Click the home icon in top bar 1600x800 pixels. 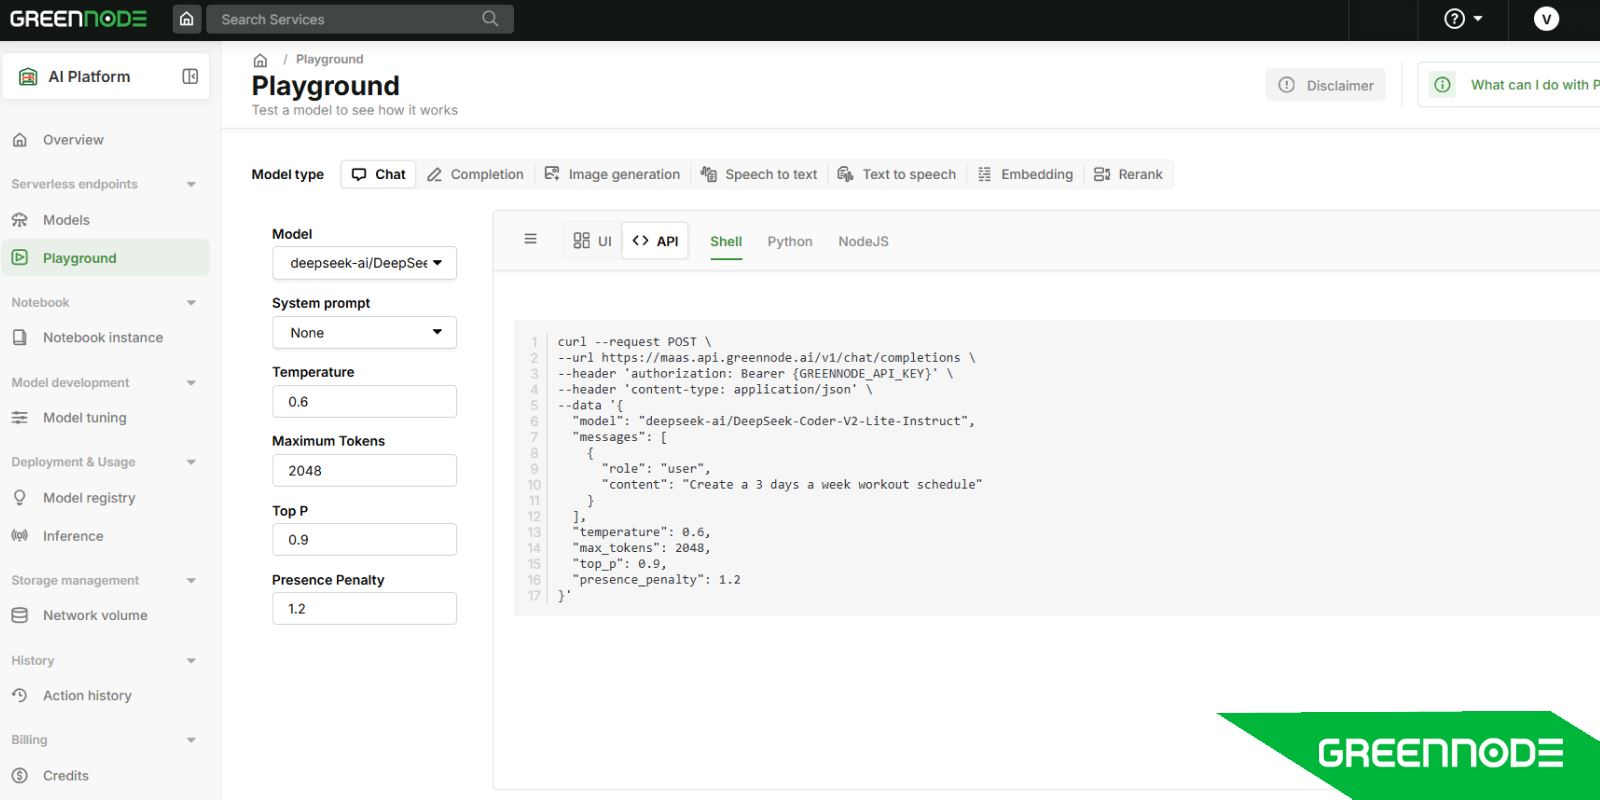(x=186, y=19)
